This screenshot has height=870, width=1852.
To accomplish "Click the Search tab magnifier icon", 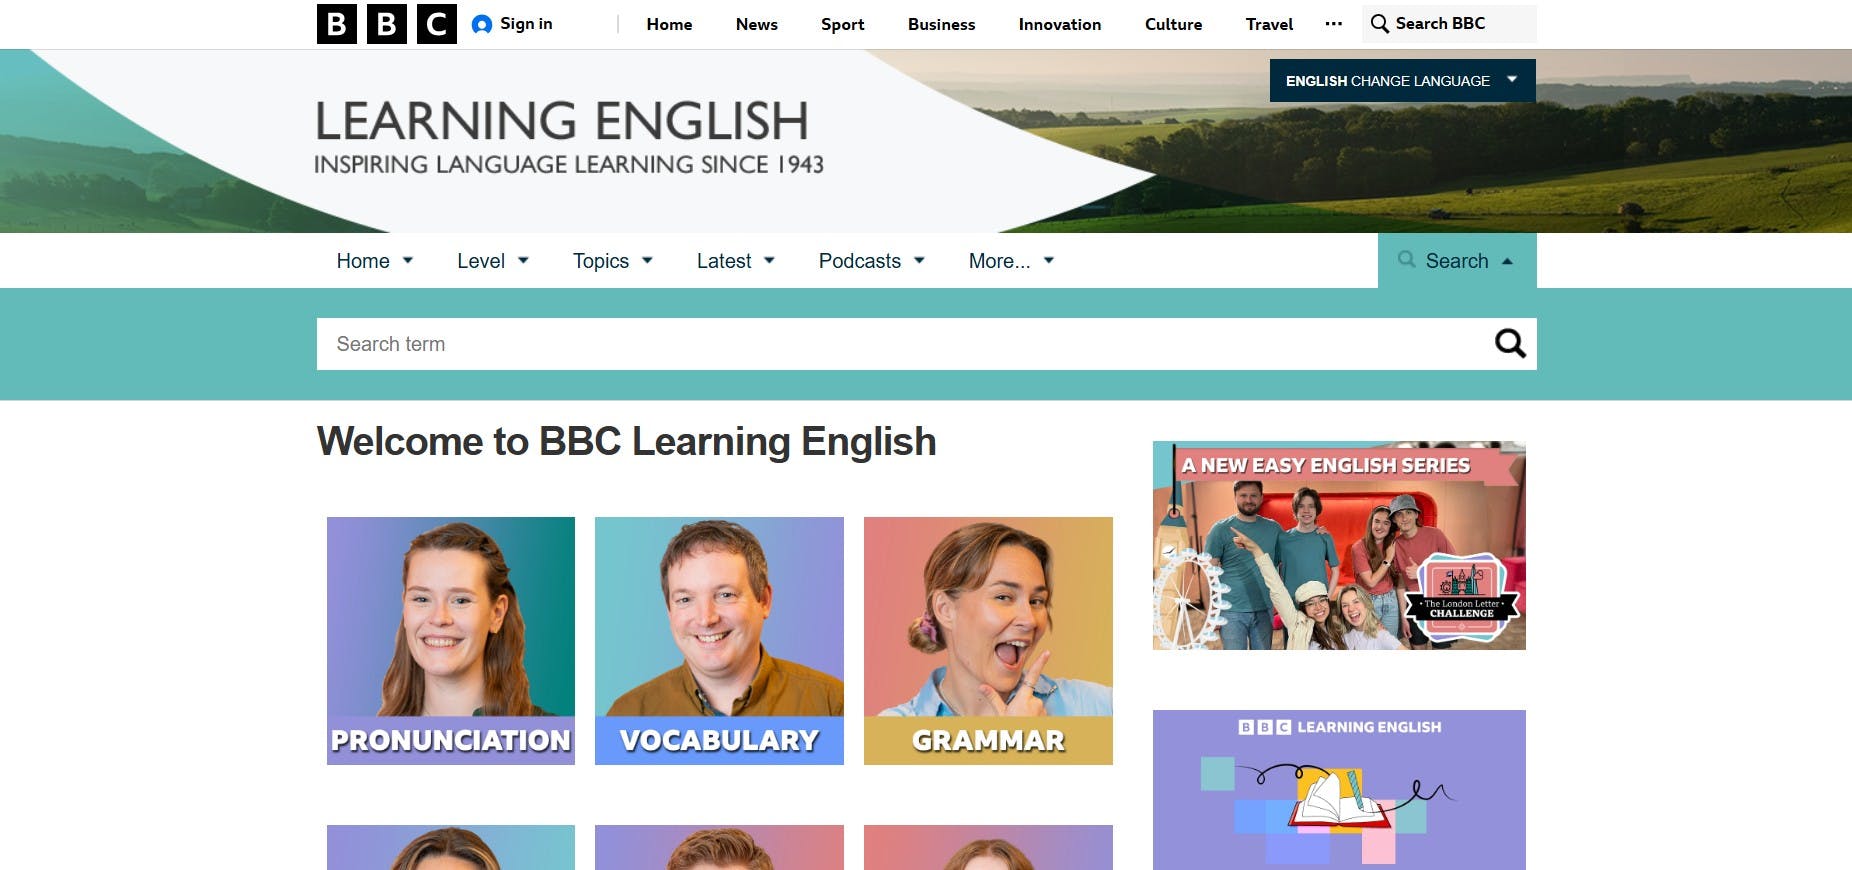I will coord(1406,260).
